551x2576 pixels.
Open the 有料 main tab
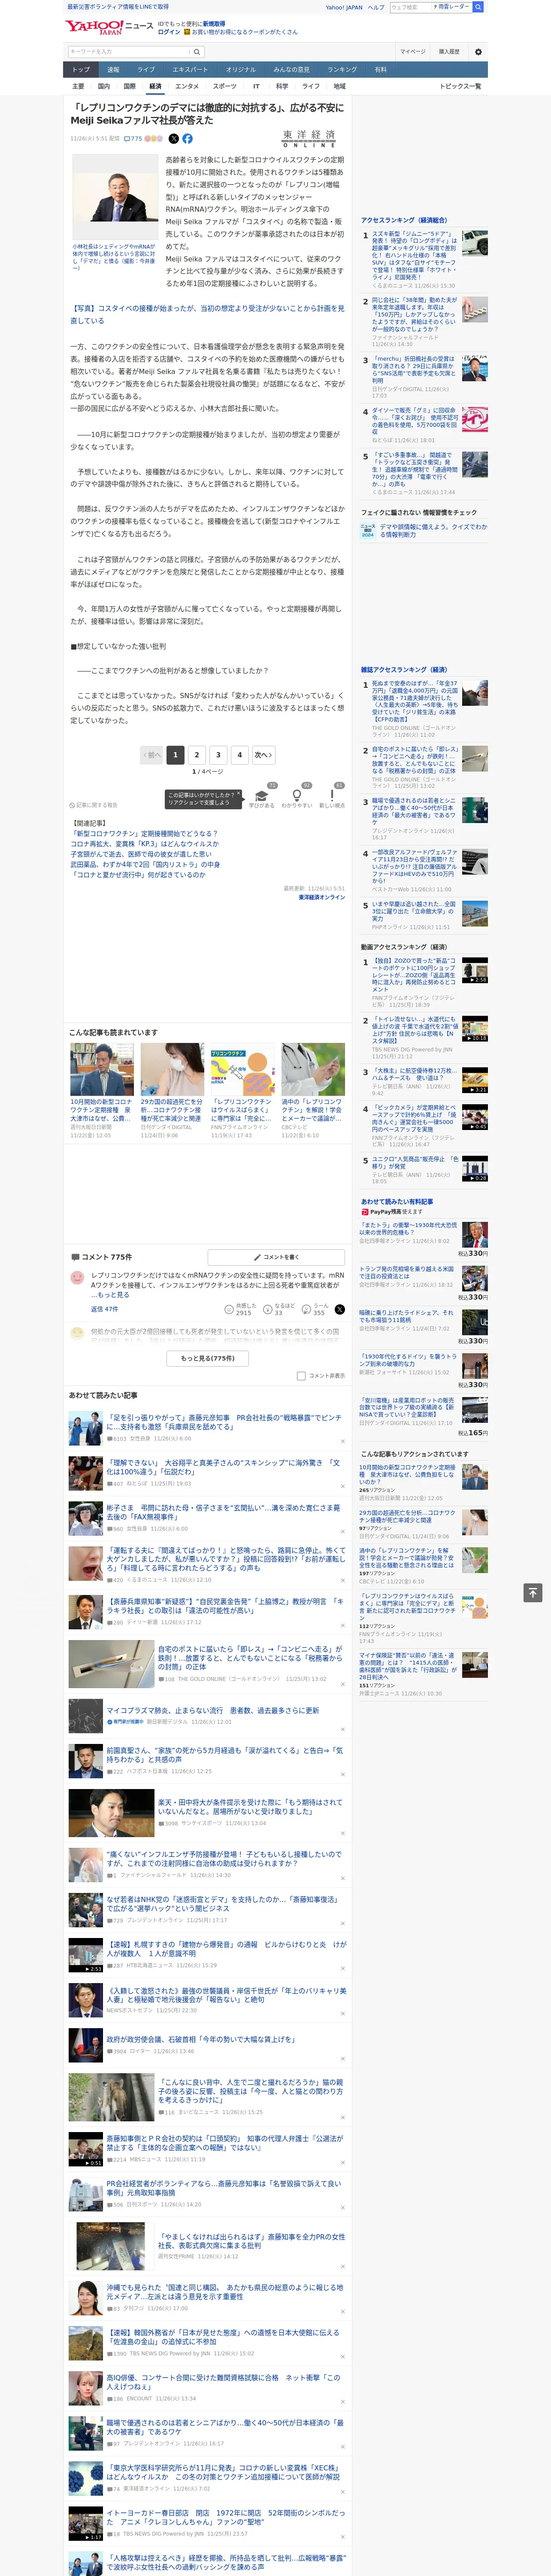click(x=380, y=70)
